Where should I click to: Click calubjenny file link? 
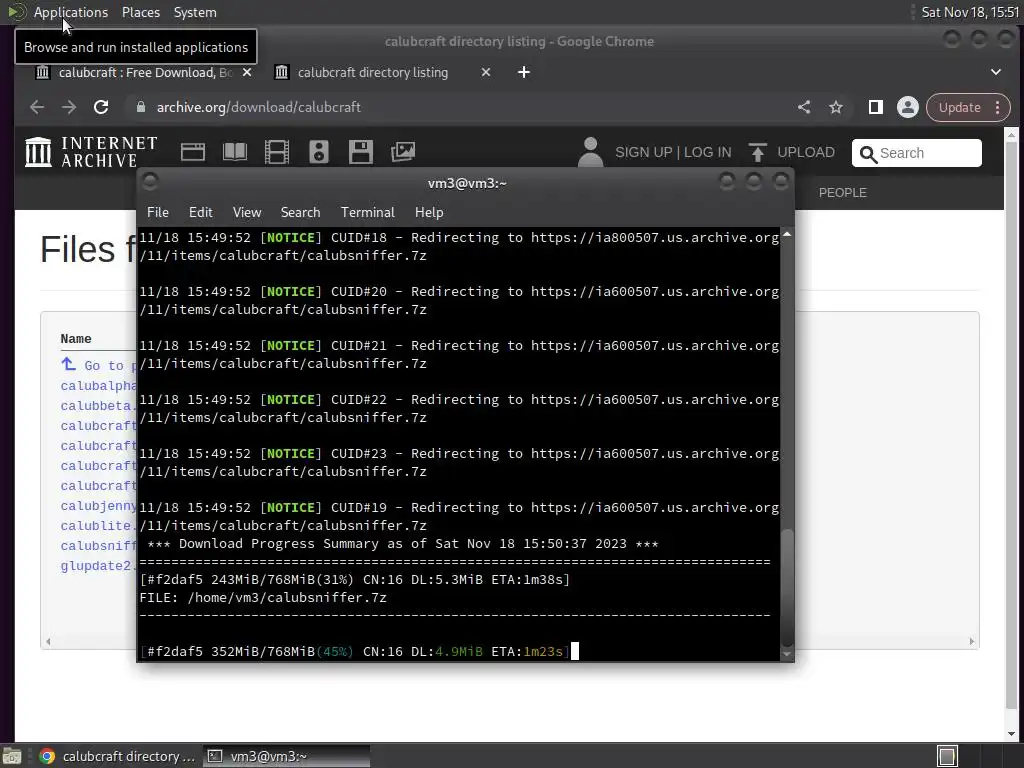[x=99, y=506]
